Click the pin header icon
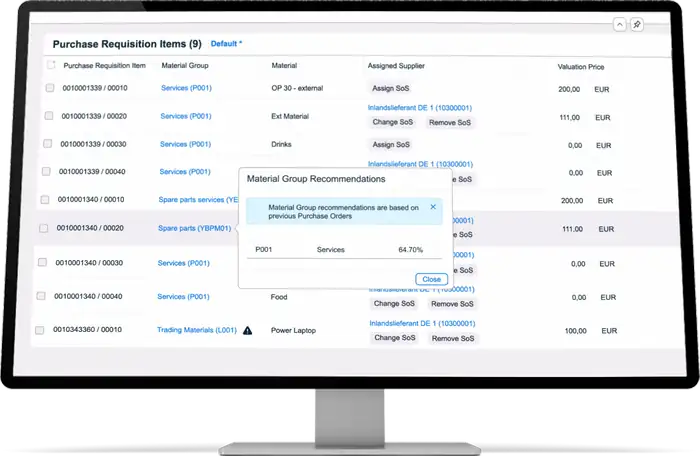The width and height of the screenshot is (700, 456). (x=637, y=24)
